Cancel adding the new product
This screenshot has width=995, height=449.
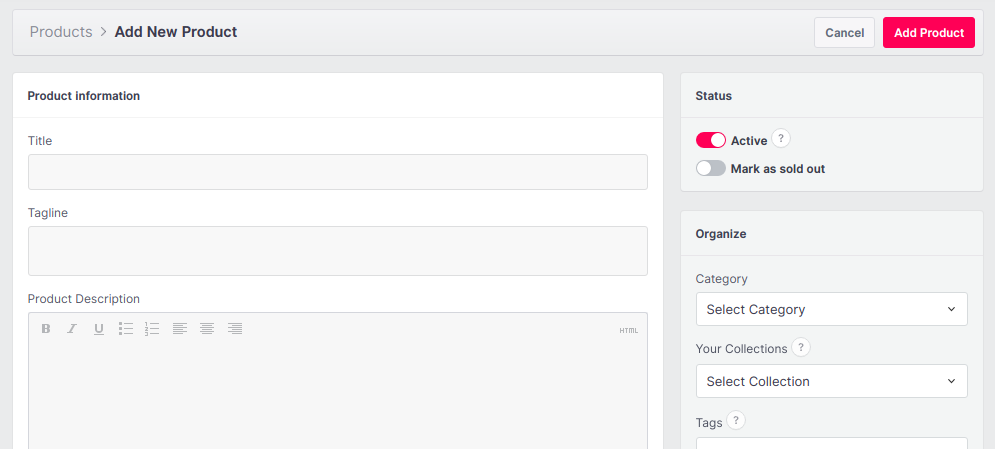coord(844,33)
